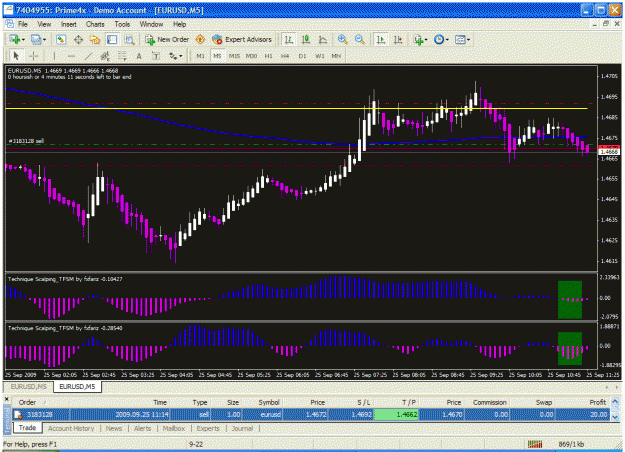Viewport: 625px width, 452px height.
Task: Click the Expert Advisors button
Action: click(x=242, y=39)
